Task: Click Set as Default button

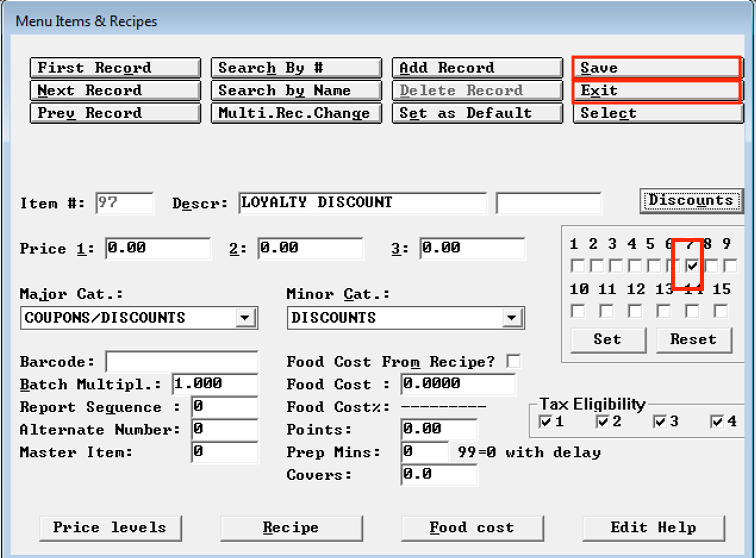Action: point(477,113)
